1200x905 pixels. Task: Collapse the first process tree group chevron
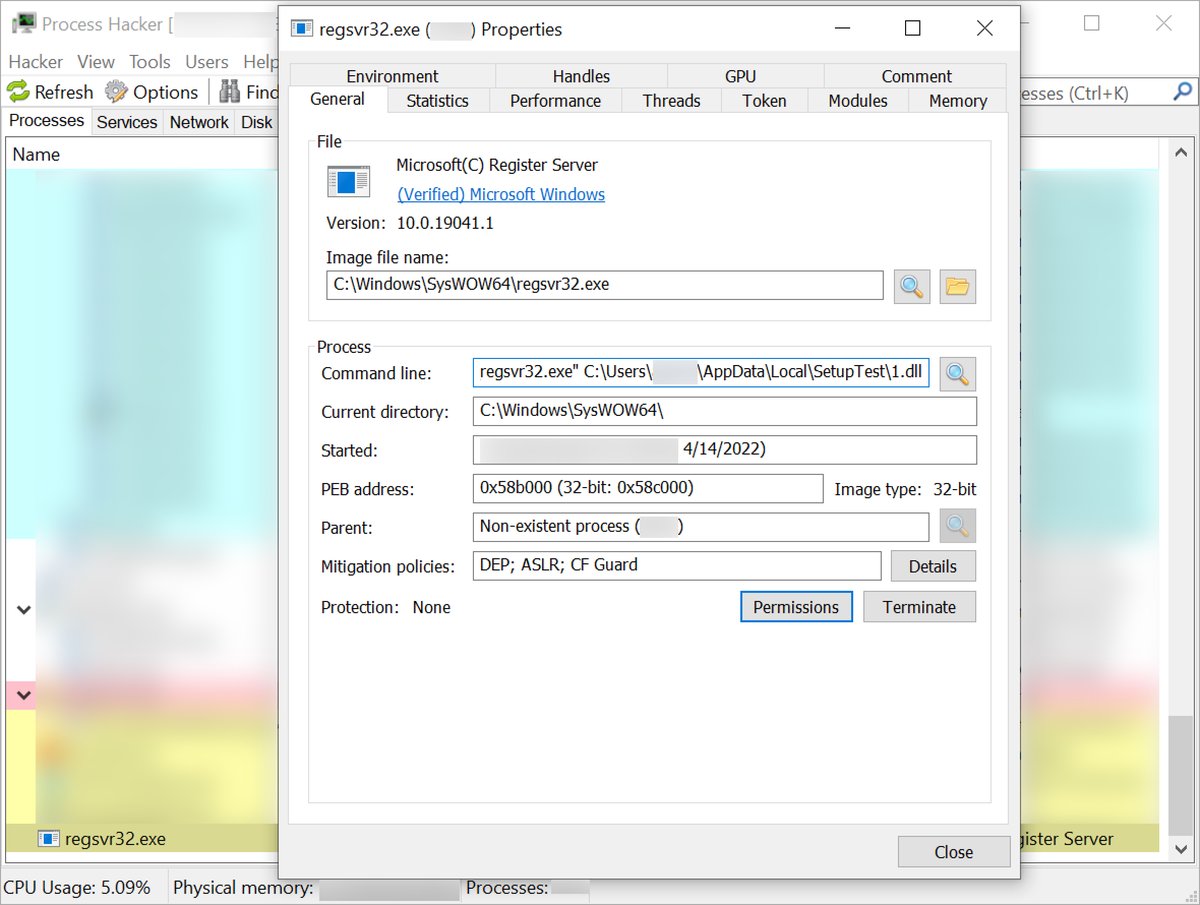click(x=23, y=609)
